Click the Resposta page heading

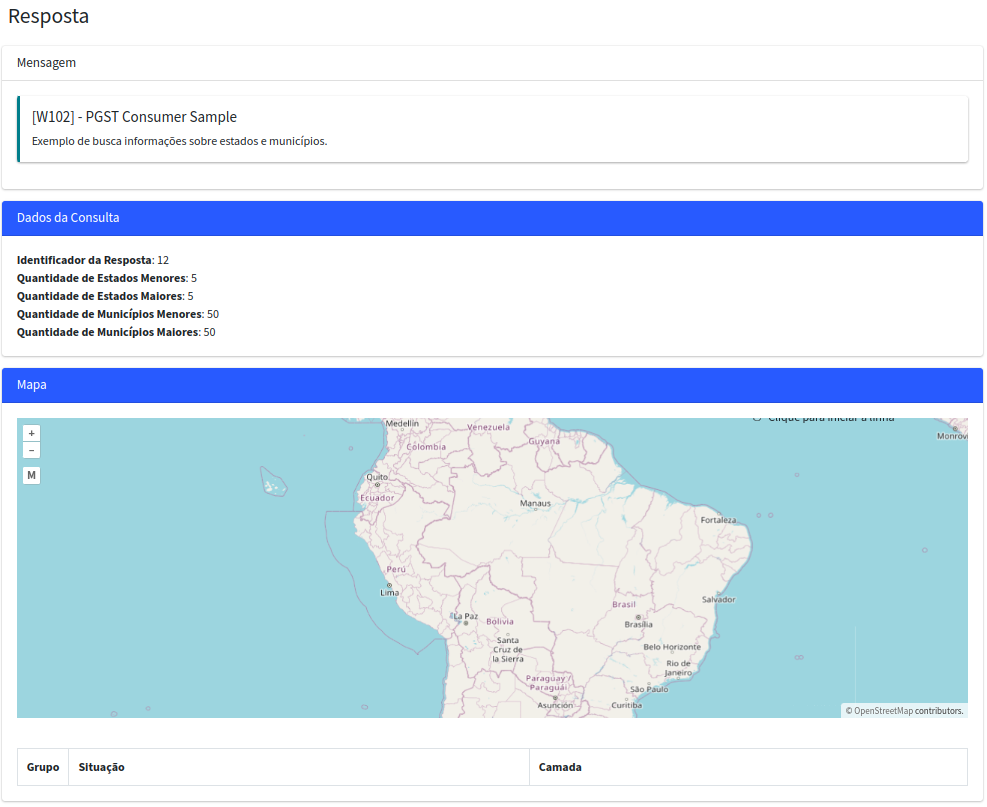48,16
